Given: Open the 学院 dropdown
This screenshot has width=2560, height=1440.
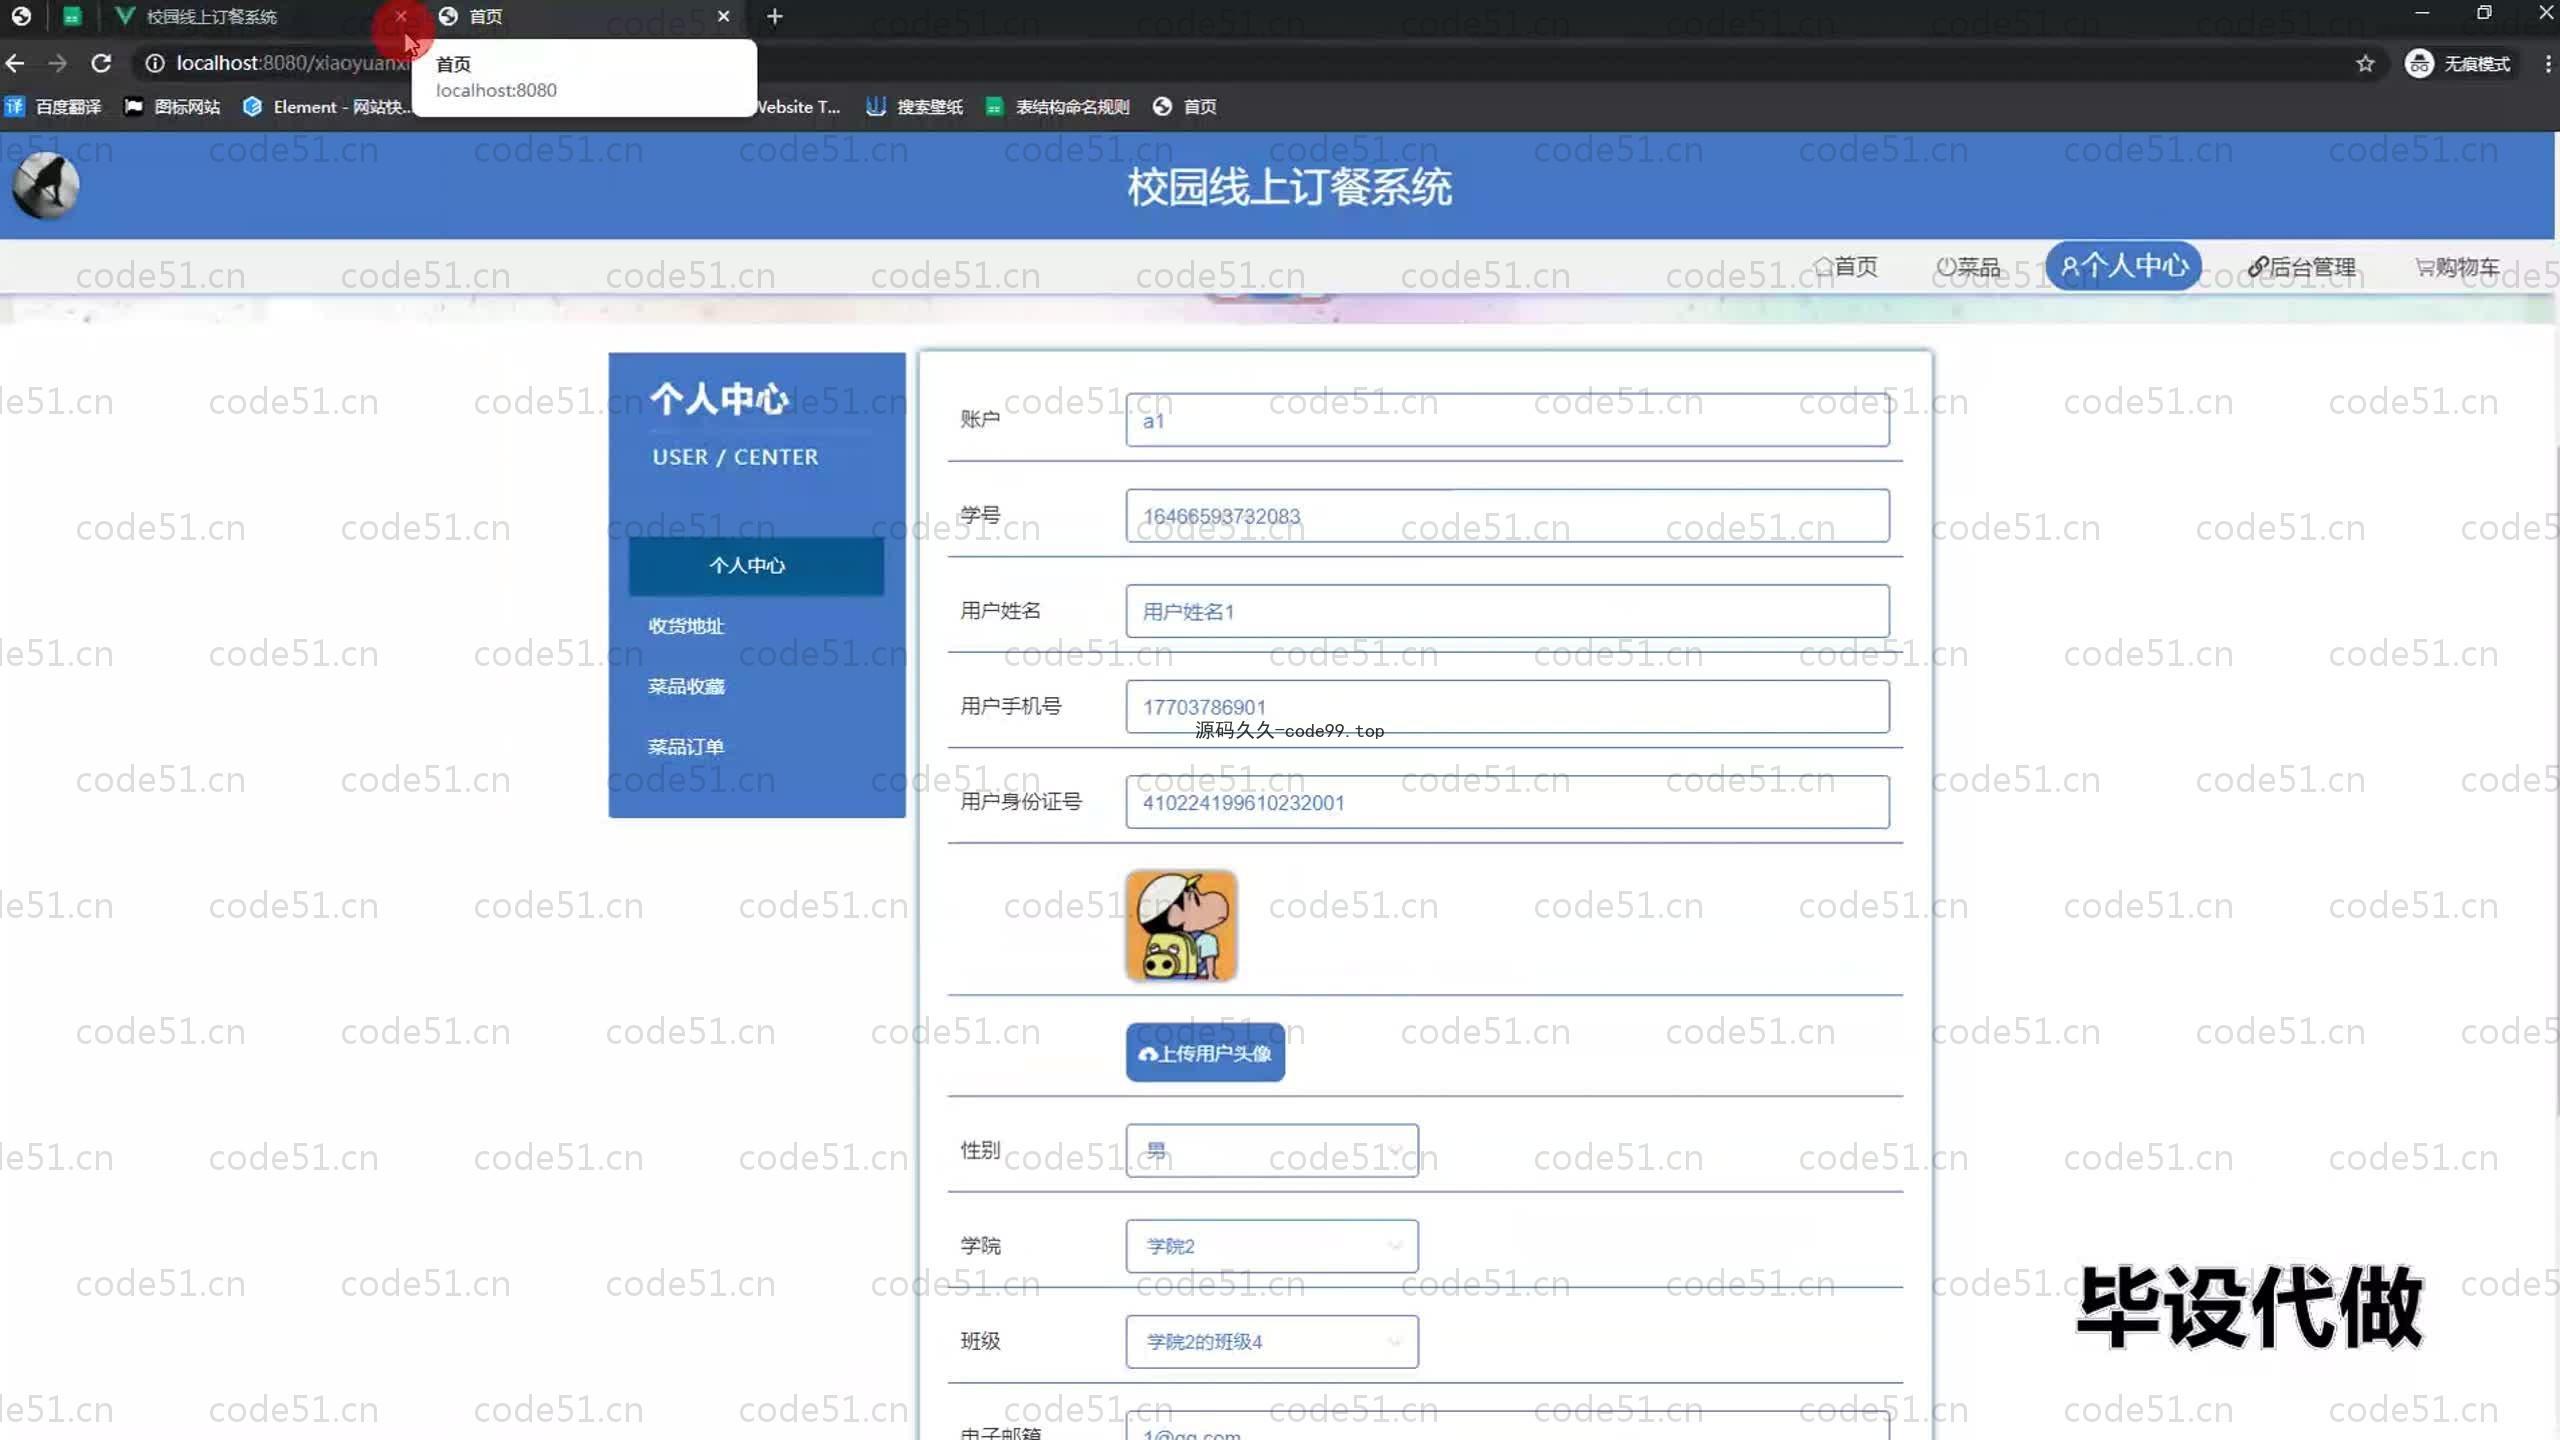Looking at the screenshot, I should tap(1272, 1246).
